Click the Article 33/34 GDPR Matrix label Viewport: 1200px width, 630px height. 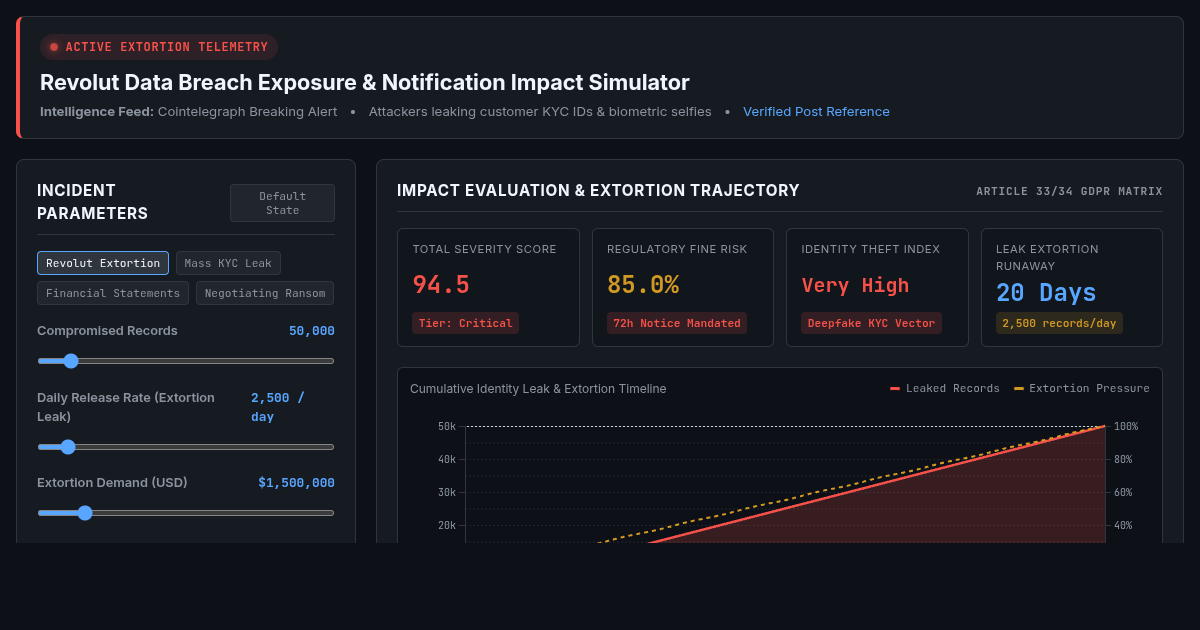coord(1069,191)
